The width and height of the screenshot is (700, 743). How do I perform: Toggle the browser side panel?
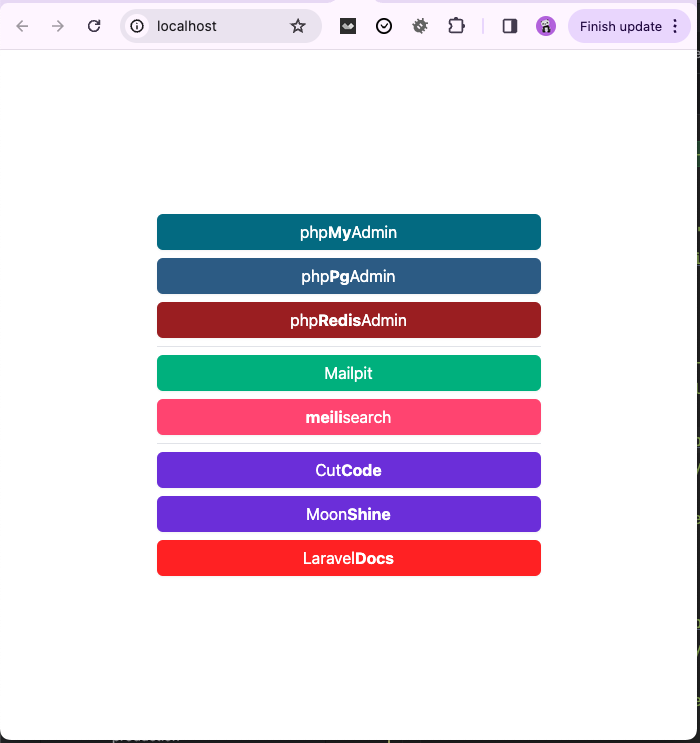point(510,26)
